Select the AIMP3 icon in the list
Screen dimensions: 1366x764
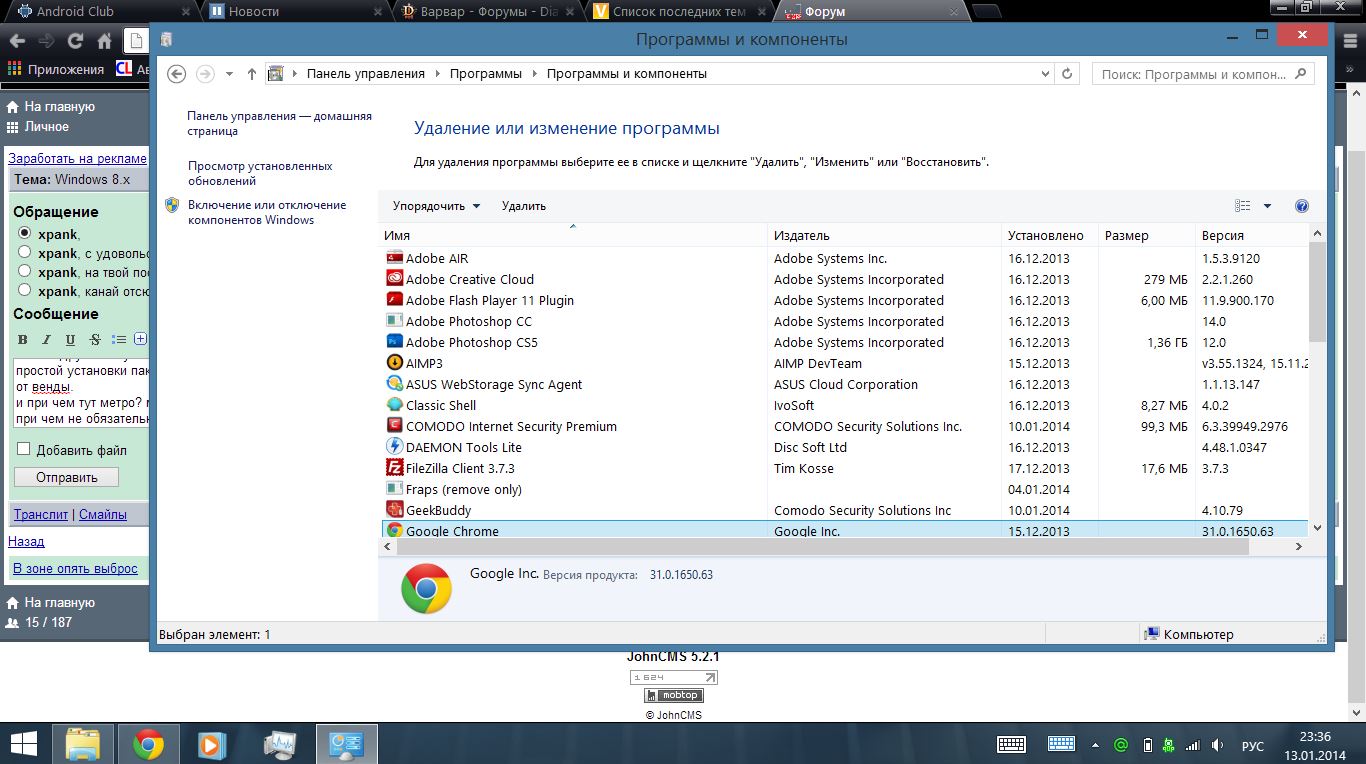(x=394, y=363)
